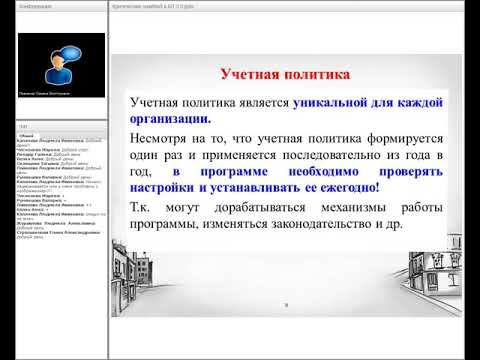Click blue text в программе необходимо проверять

click(308, 172)
